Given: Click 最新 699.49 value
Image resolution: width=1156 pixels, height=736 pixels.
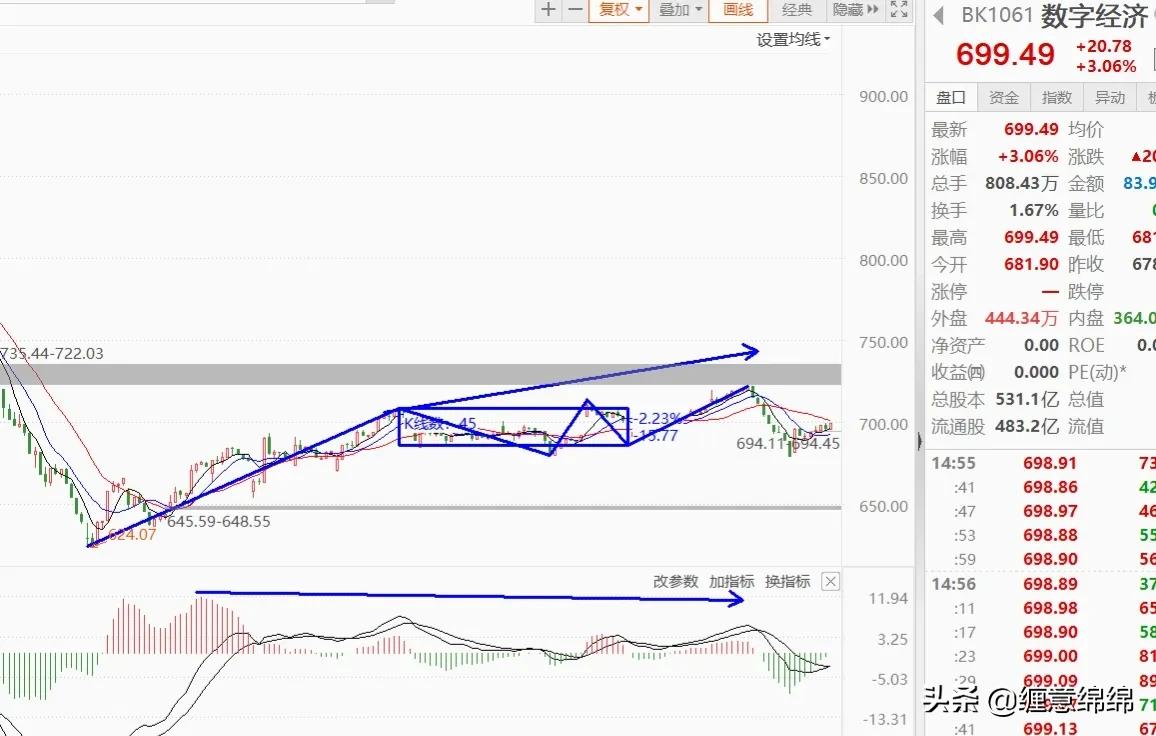Looking at the screenshot, I should (x=1031, y=130).
